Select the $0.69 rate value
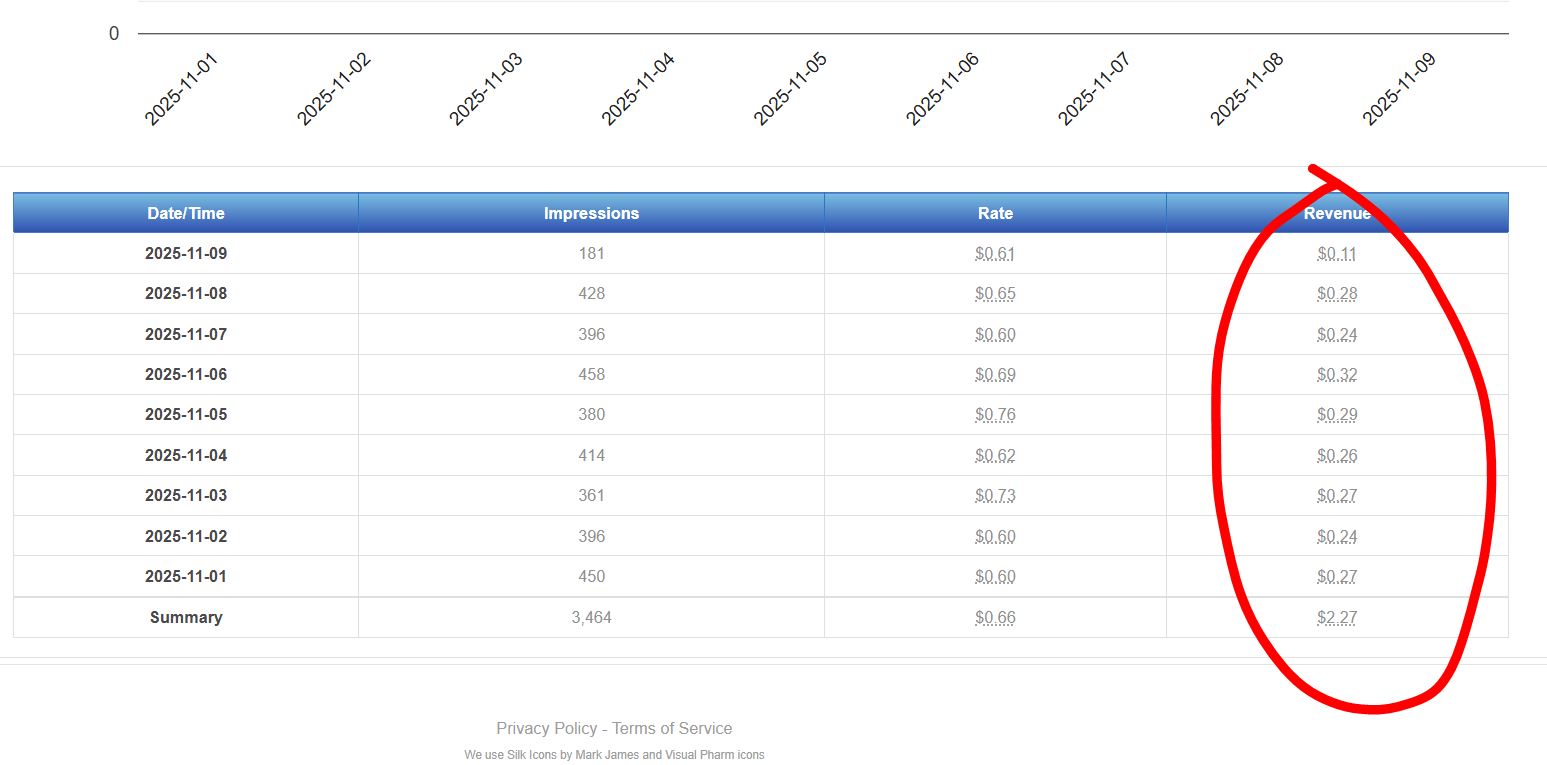1547x765 pixels. [x=995, y=375]
